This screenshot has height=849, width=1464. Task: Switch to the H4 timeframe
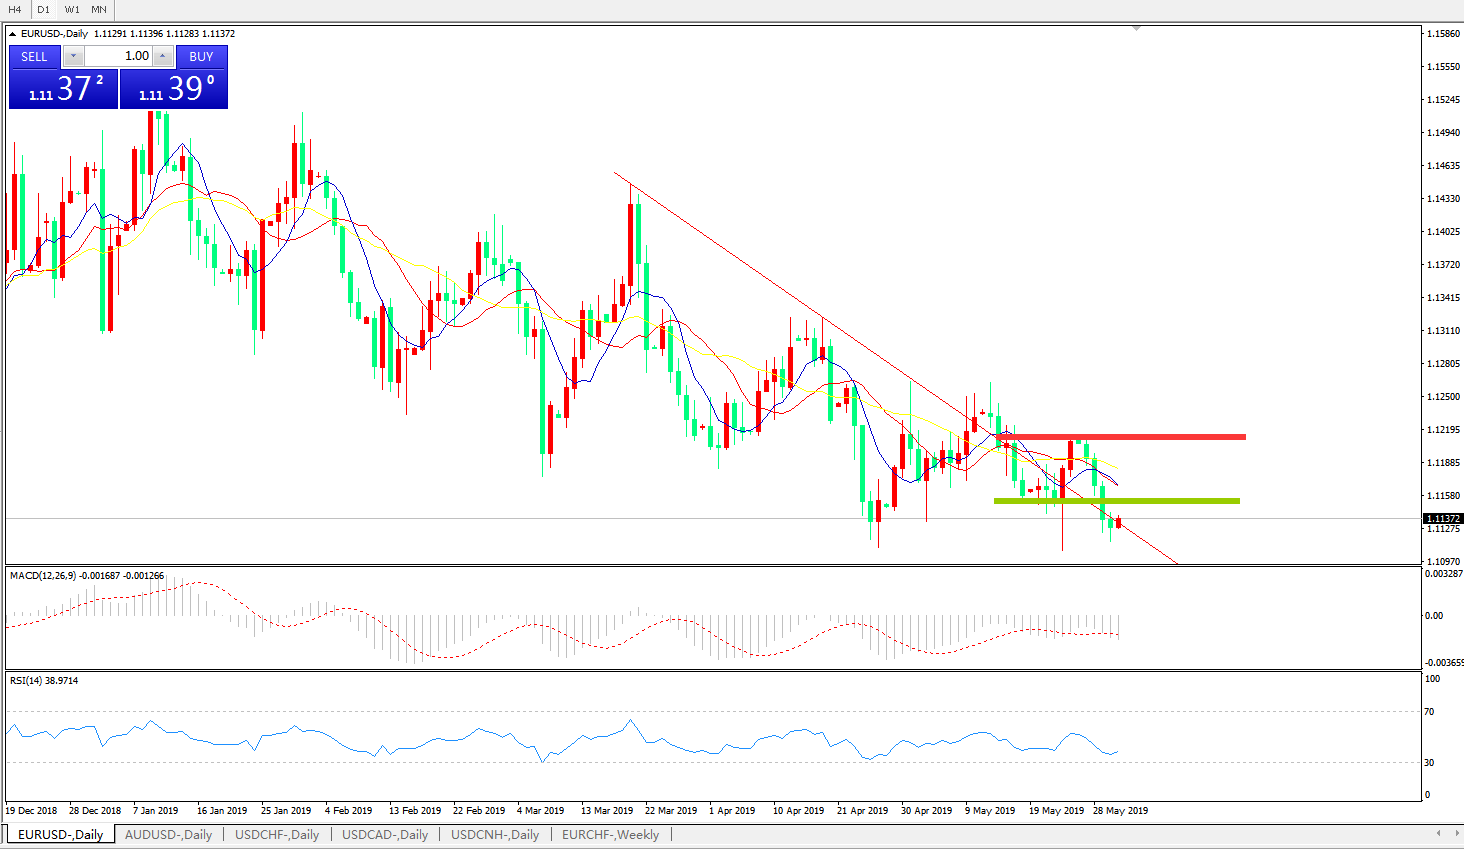point(15,9)
